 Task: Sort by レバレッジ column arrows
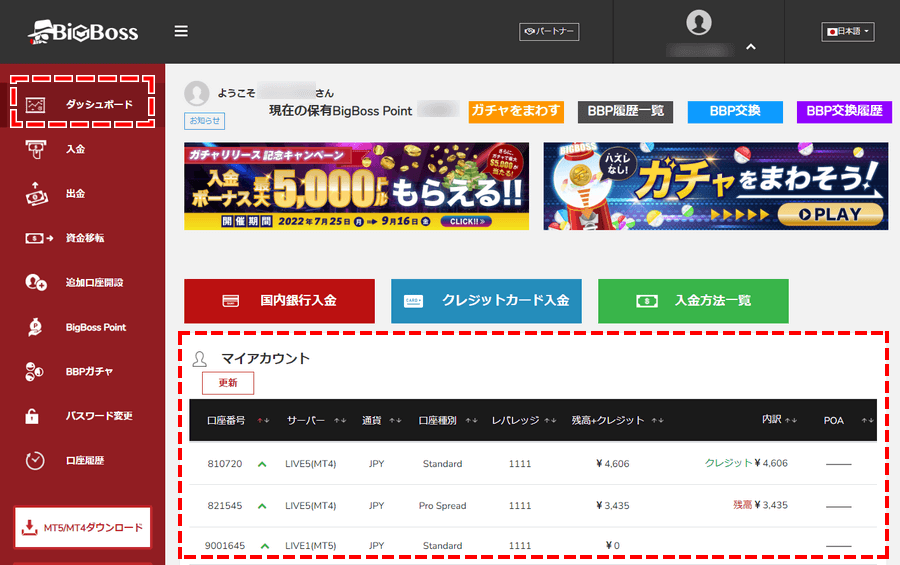click(x=550, y=421)
